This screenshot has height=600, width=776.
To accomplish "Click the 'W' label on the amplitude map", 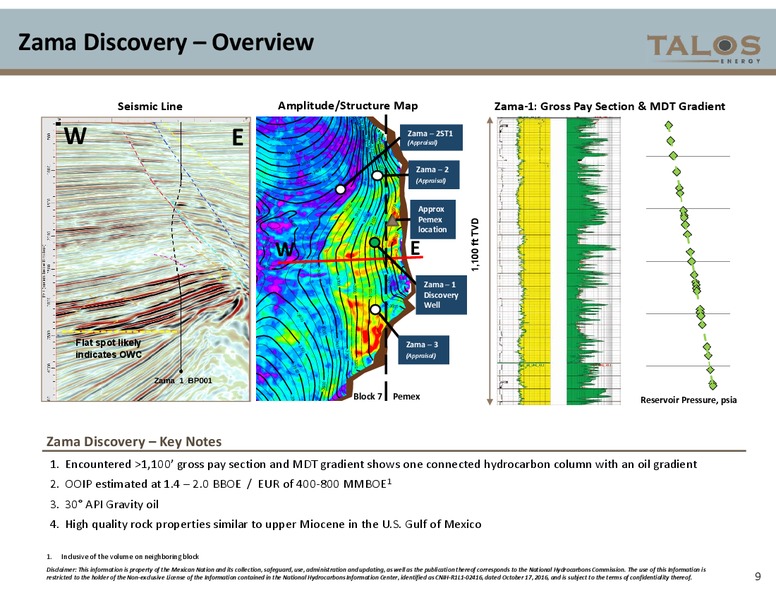I will click(x=287, y=251).
